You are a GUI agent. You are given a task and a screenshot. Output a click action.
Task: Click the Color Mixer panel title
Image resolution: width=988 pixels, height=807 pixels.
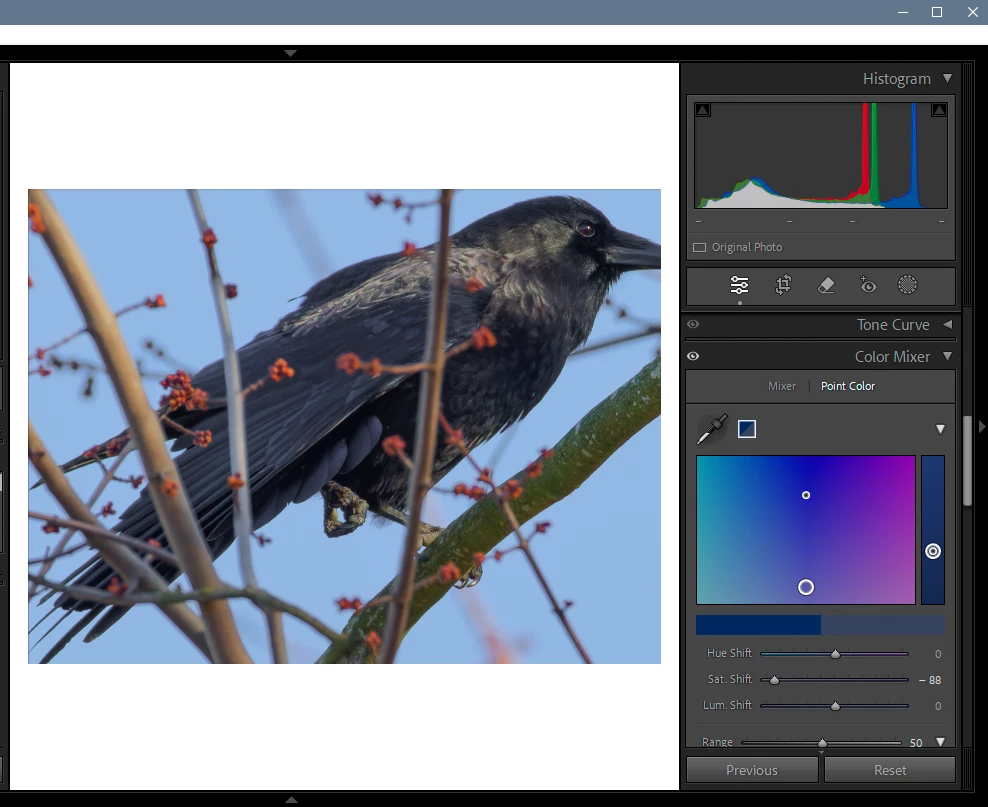(892, 357)
